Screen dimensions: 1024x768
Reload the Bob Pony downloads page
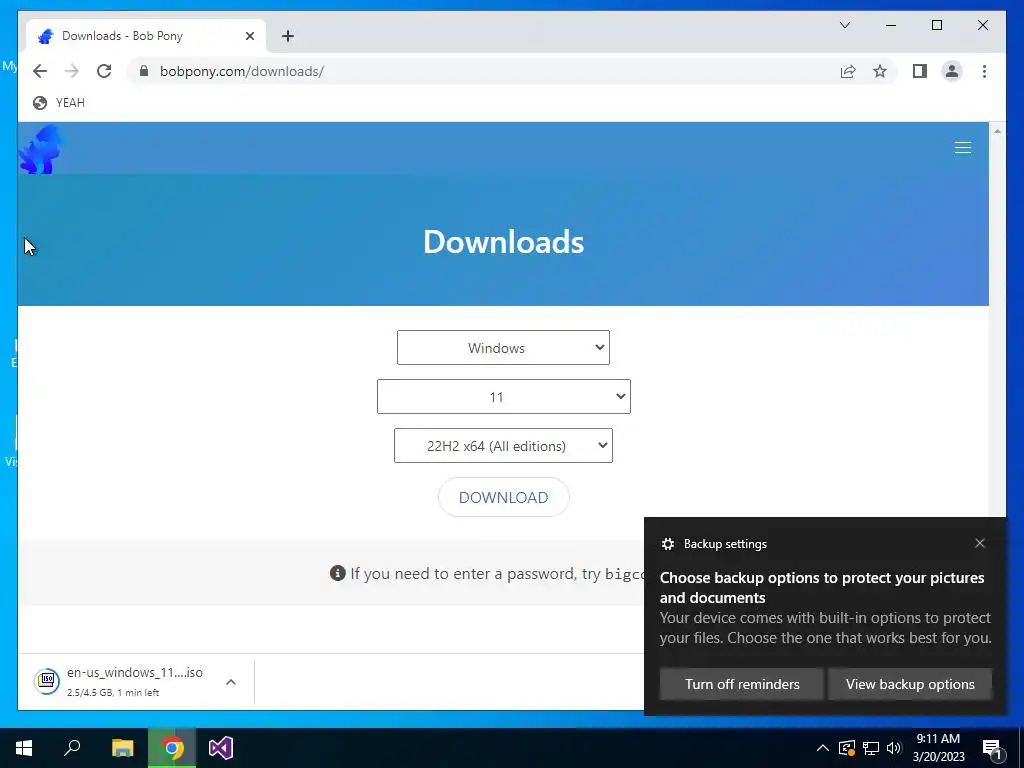tap(104, 71)
